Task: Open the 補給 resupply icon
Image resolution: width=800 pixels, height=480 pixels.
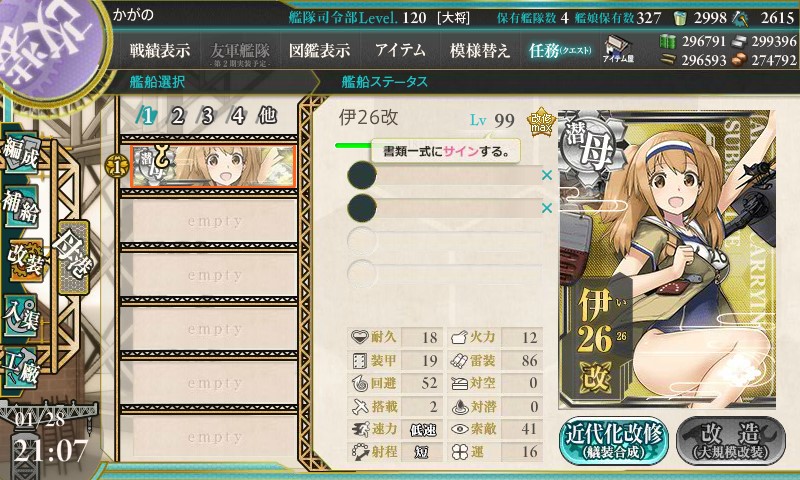Action: (21, 206)
